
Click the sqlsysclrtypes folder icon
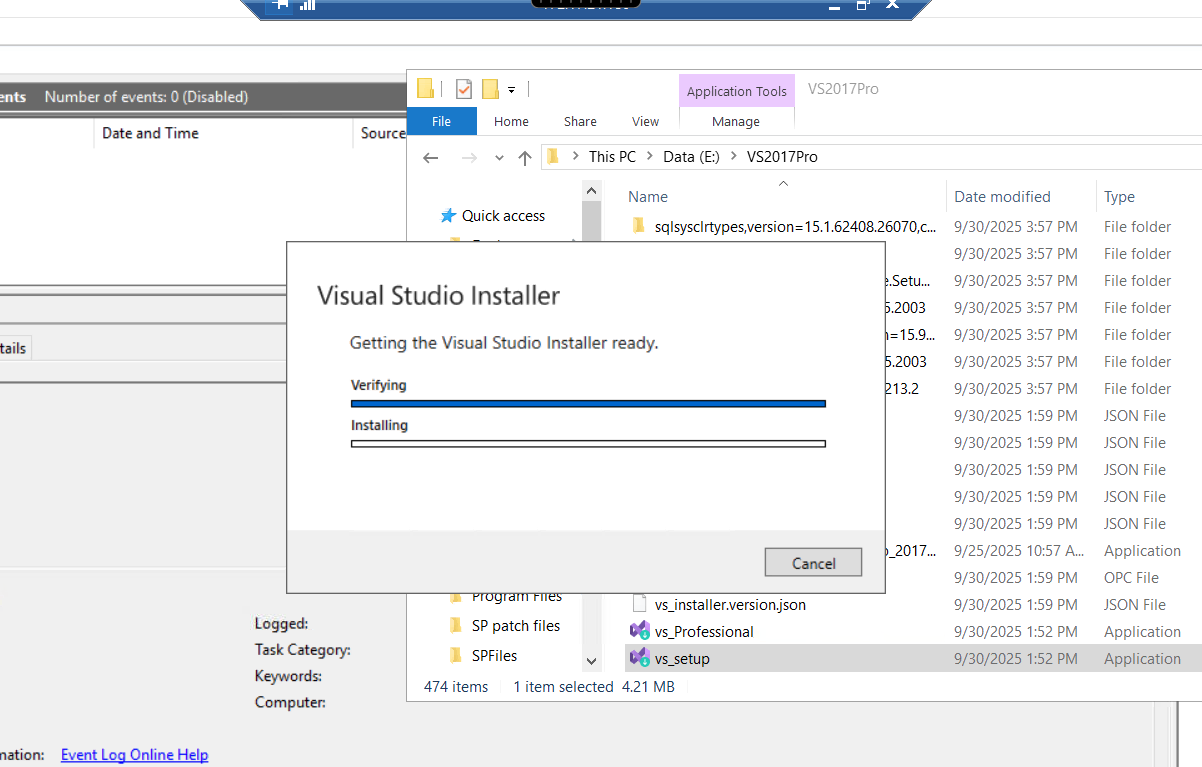pyautogui.click(x=640, y=226)
